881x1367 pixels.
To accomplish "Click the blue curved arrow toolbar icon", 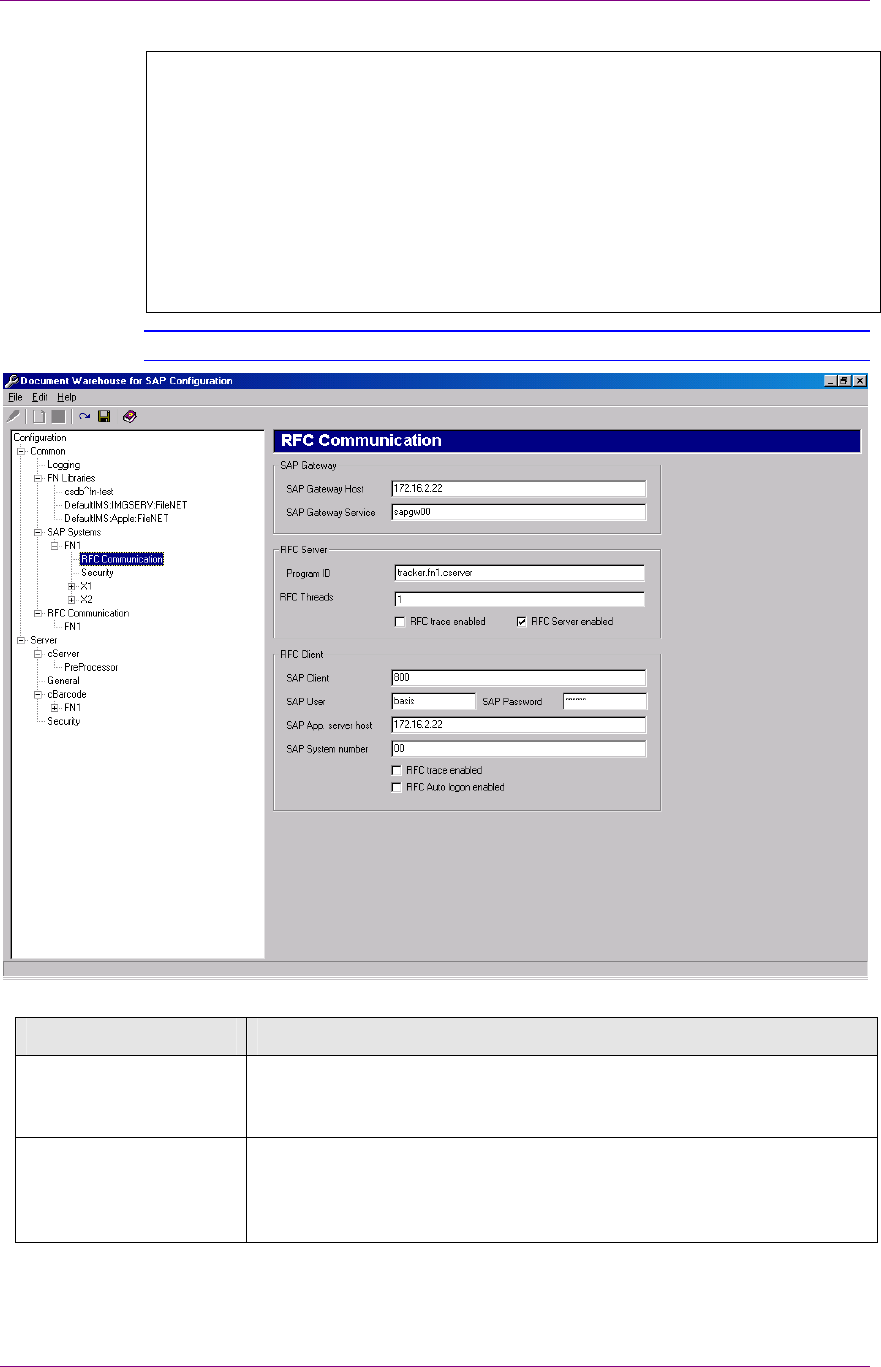I will click(85, 416).
